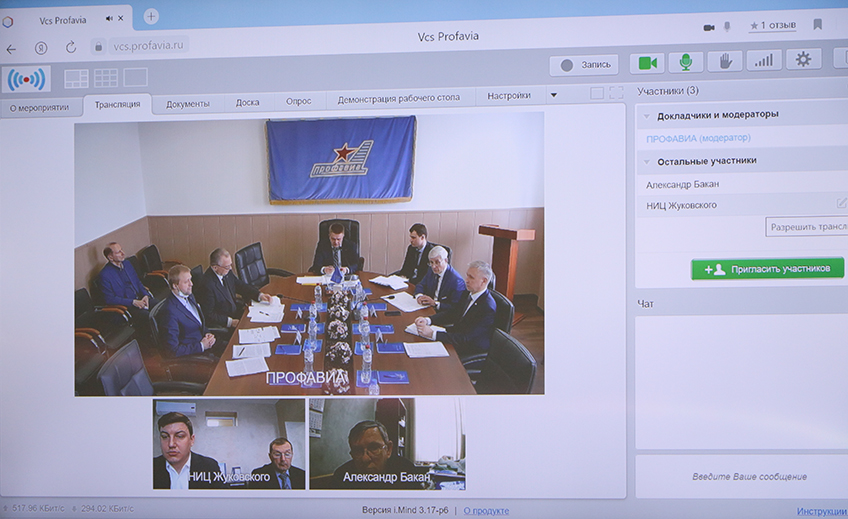The image size is (848, 519).
Task: Open the gear settings icon
Action: 803,59
